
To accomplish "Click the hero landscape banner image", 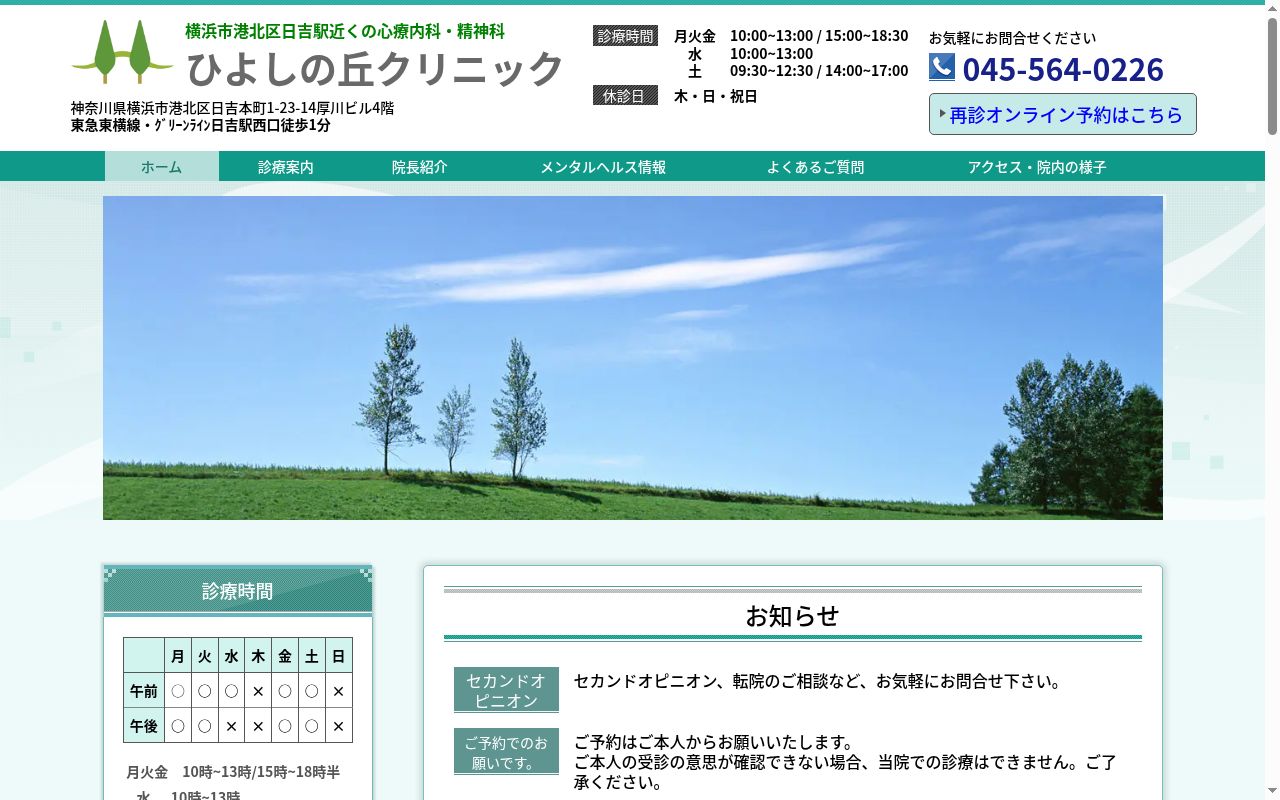I will tap(633, 358).
